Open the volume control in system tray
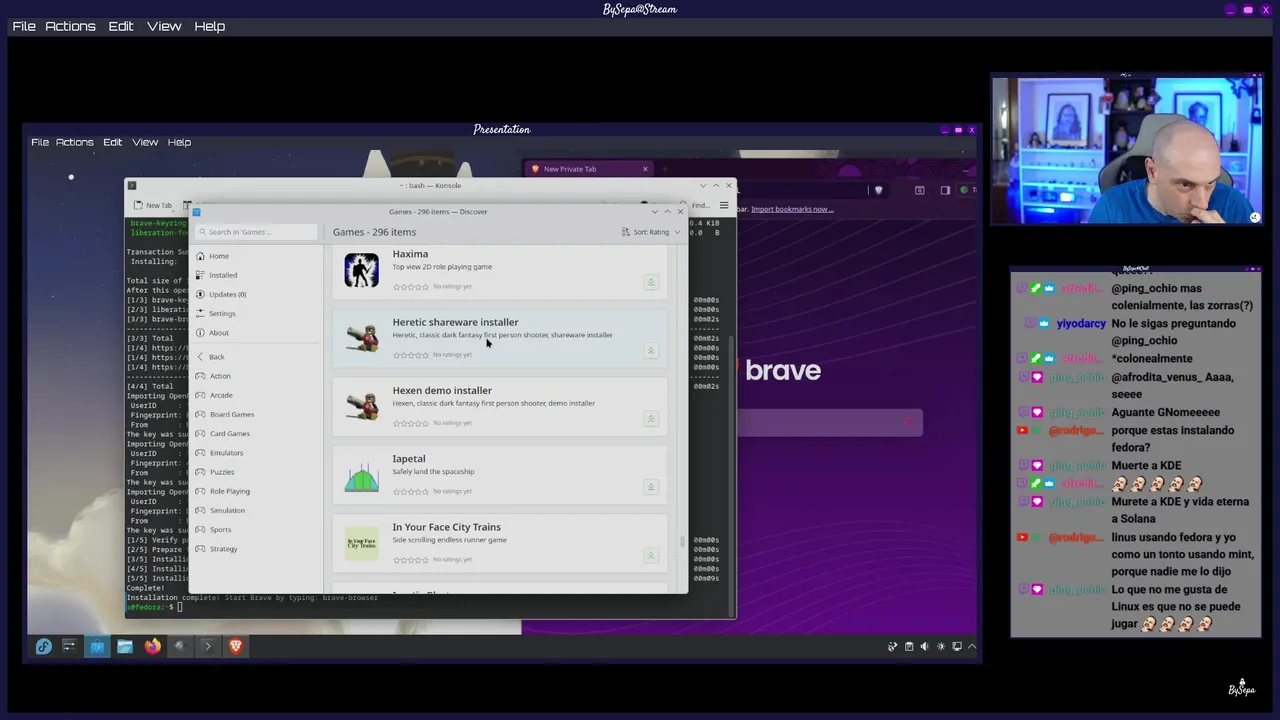This screenshot has width=1280, height=720. [x=924, y=646]
